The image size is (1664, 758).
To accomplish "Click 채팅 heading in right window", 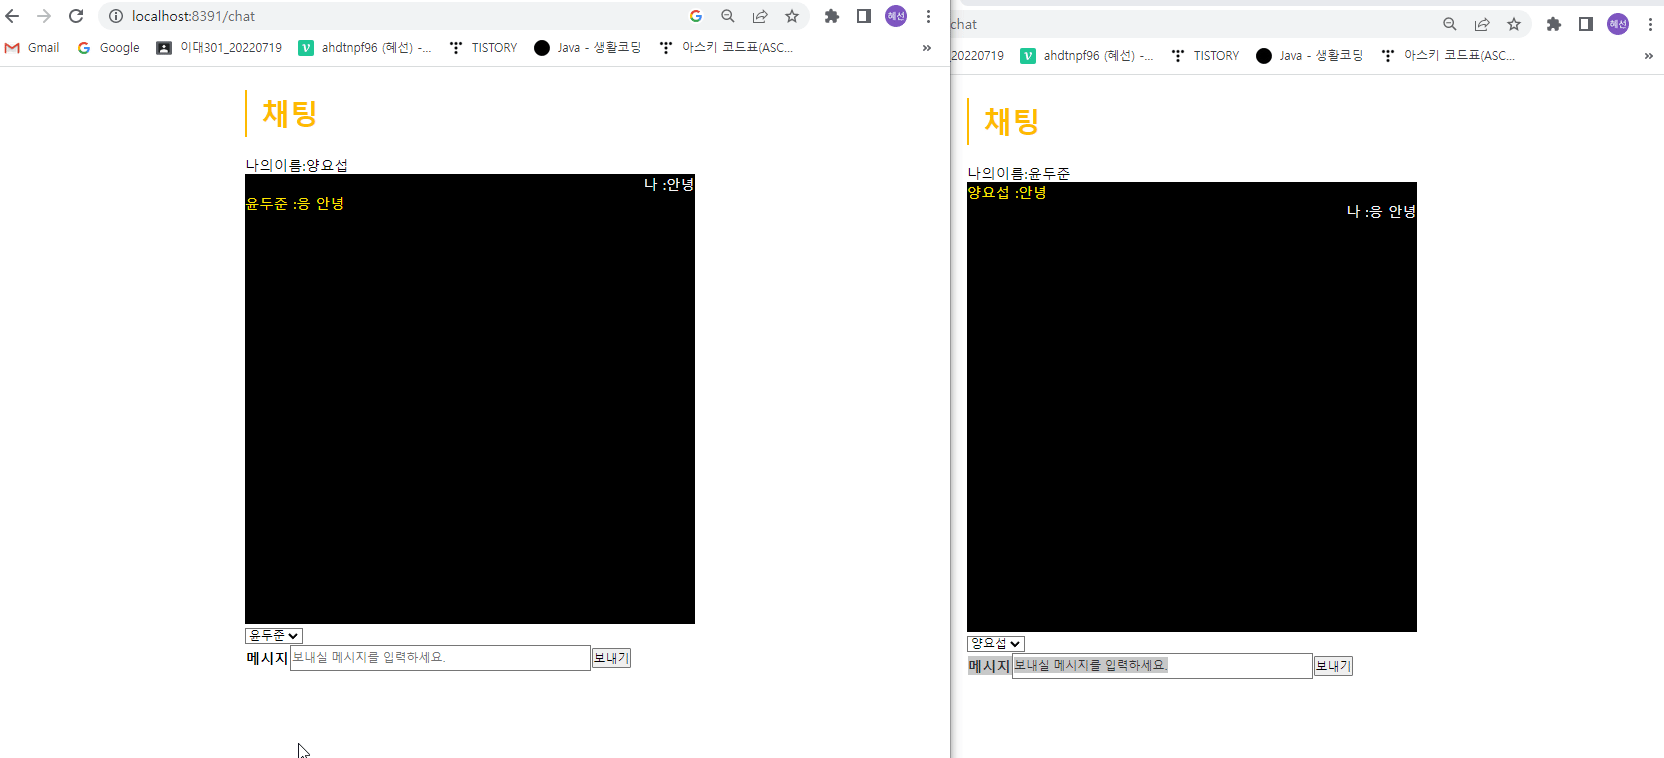I will (1012, 121).
